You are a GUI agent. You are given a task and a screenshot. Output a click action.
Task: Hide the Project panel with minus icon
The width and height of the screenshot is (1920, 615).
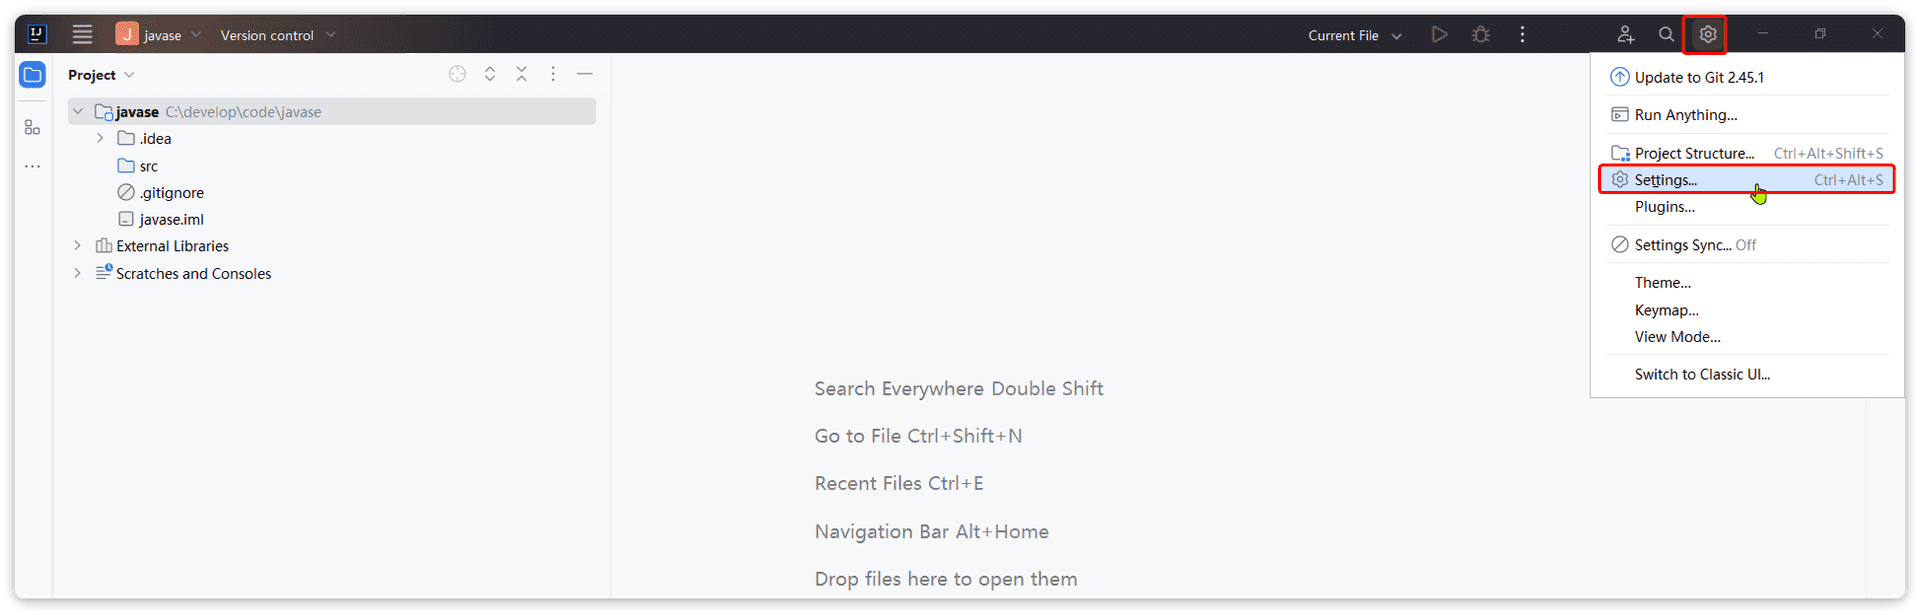[585, 74]
